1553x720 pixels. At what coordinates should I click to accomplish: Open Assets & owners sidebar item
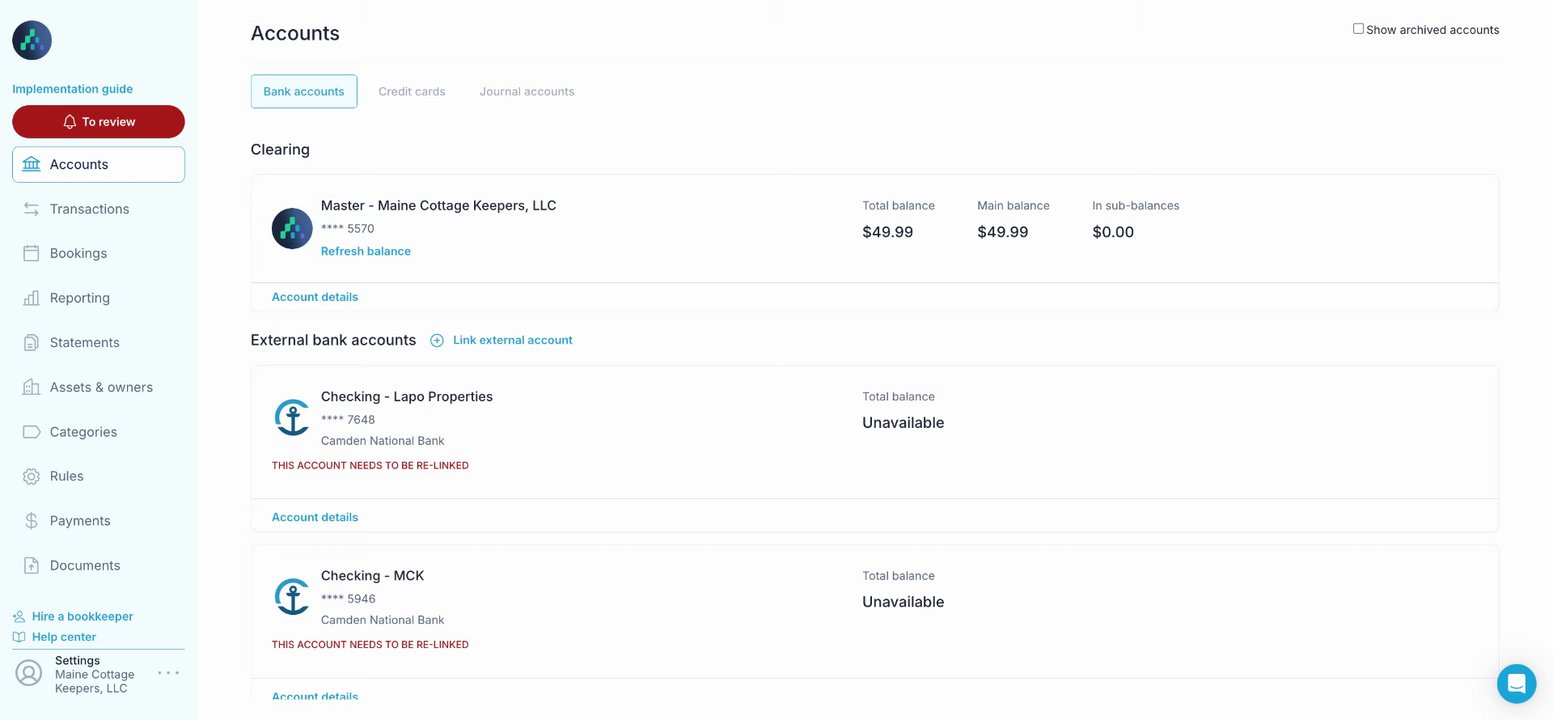coord(101,387)
